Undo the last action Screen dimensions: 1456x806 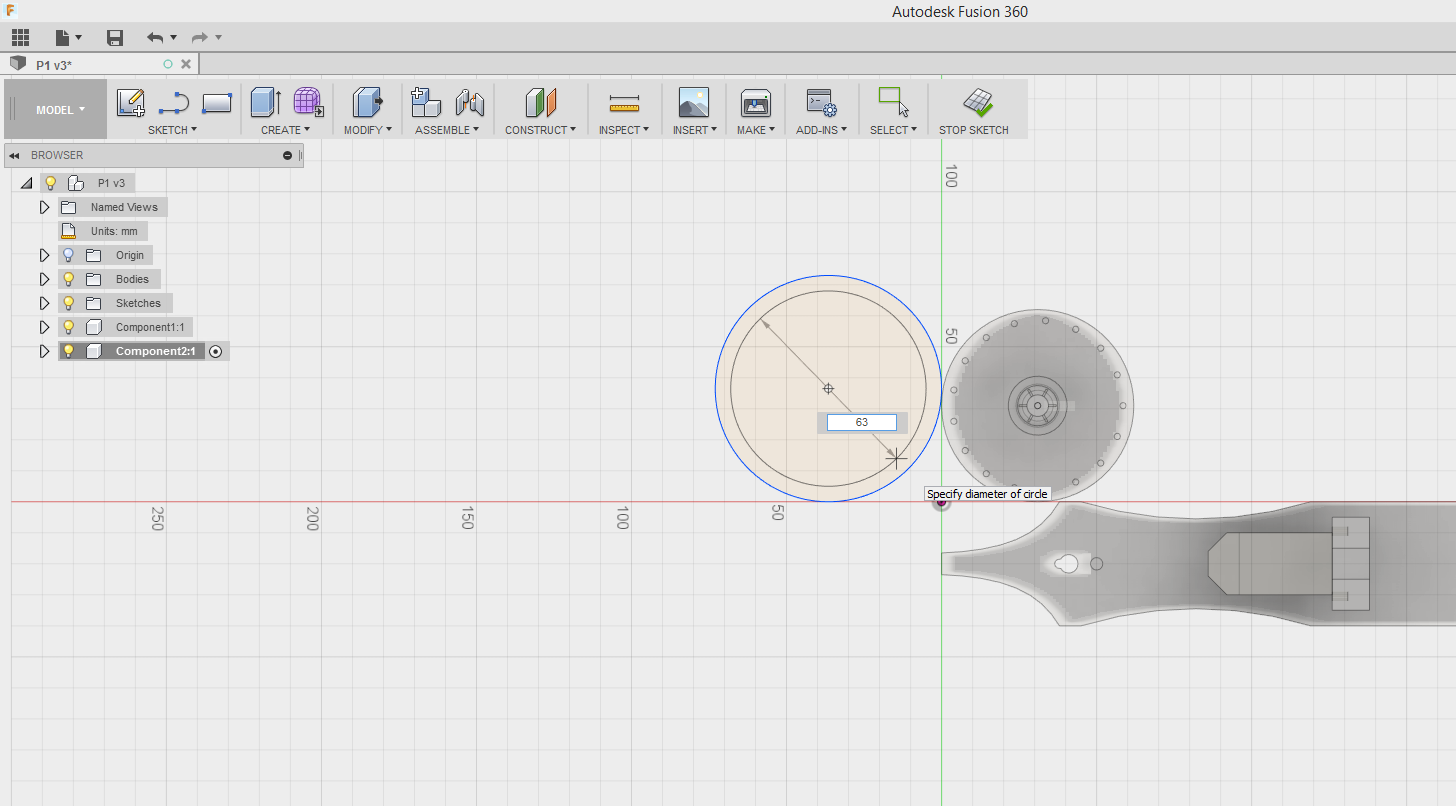pyautogui.click(x=155, y=38)
